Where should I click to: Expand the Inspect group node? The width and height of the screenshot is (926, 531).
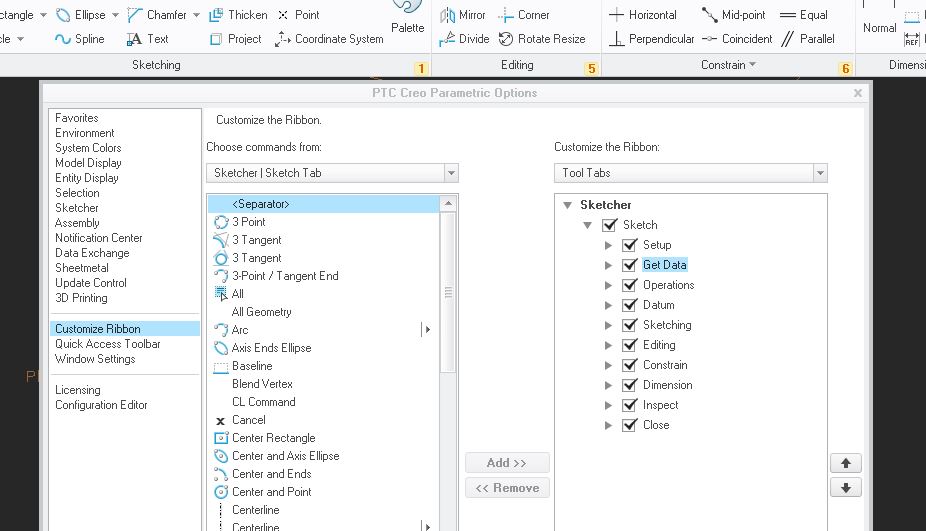[x=608, y=405]
